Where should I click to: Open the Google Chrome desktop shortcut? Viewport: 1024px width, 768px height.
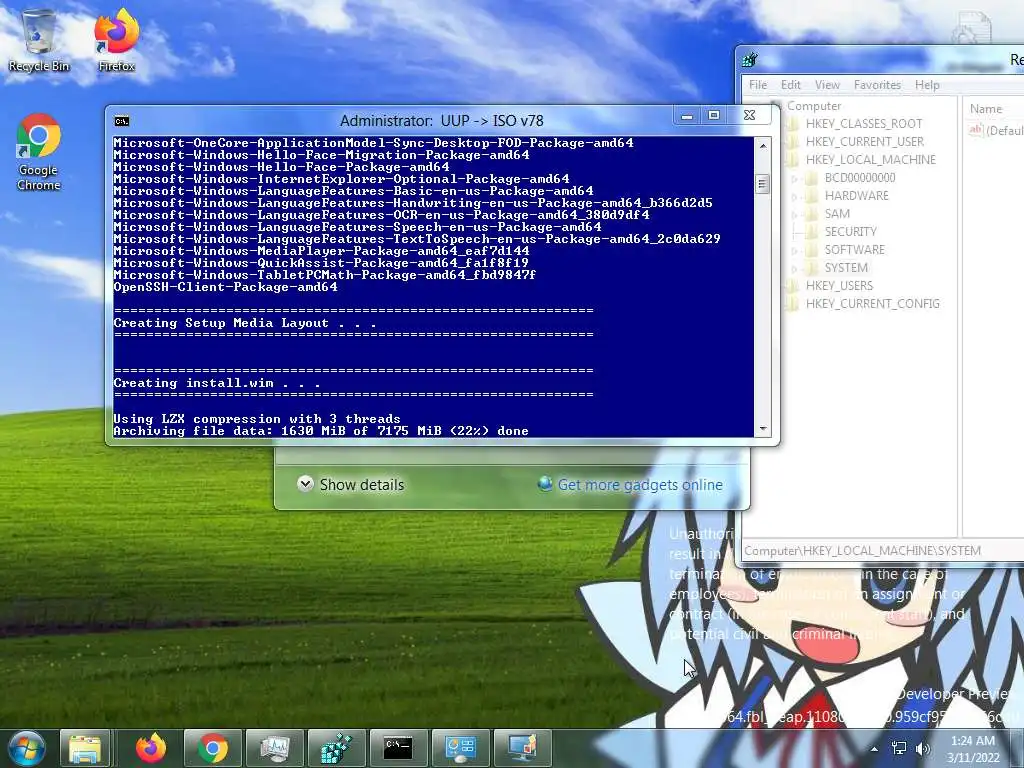39,152
